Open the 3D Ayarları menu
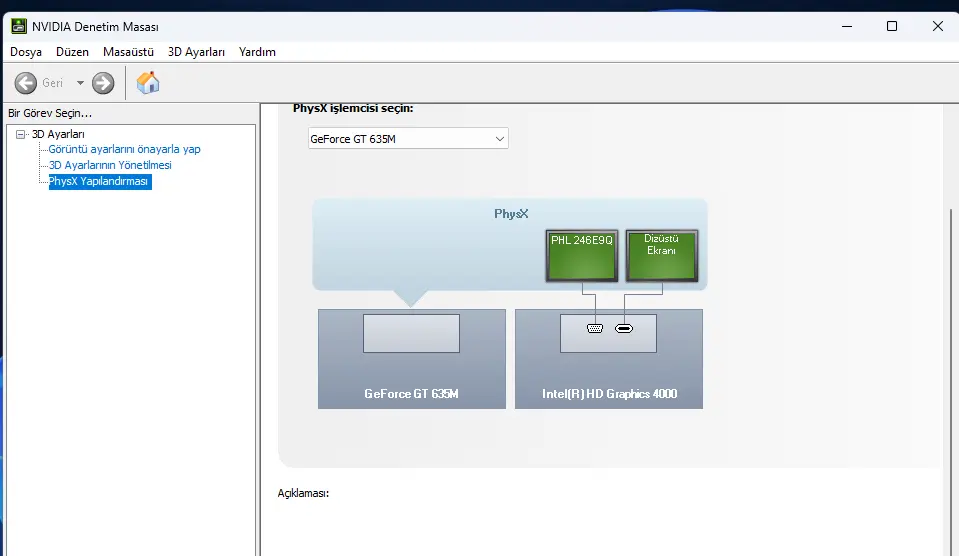This screenshot has height=556, width=959. coord(196,52)
